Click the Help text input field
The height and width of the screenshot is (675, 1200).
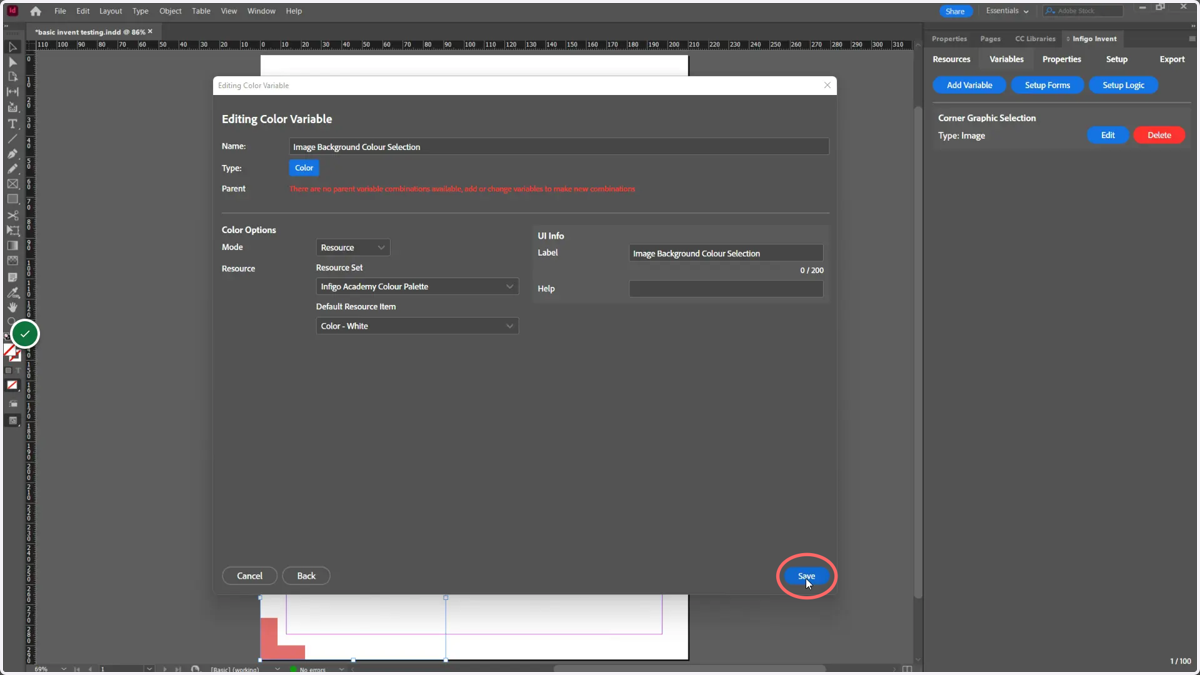click(x=726, y=289)
